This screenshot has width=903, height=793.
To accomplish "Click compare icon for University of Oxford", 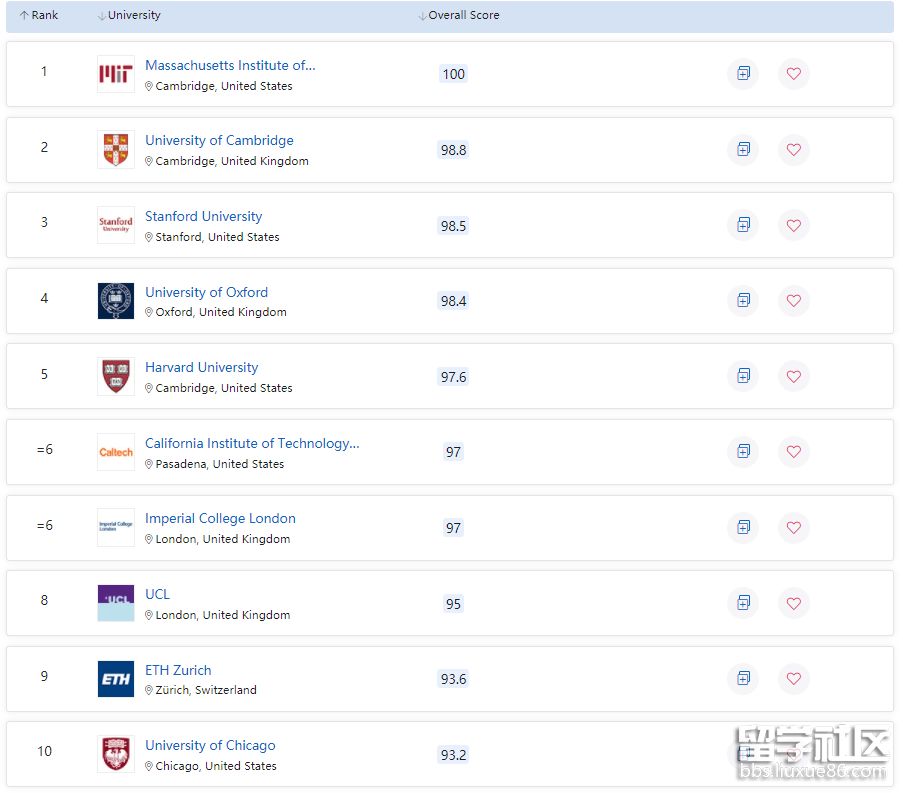I will 743,301.
